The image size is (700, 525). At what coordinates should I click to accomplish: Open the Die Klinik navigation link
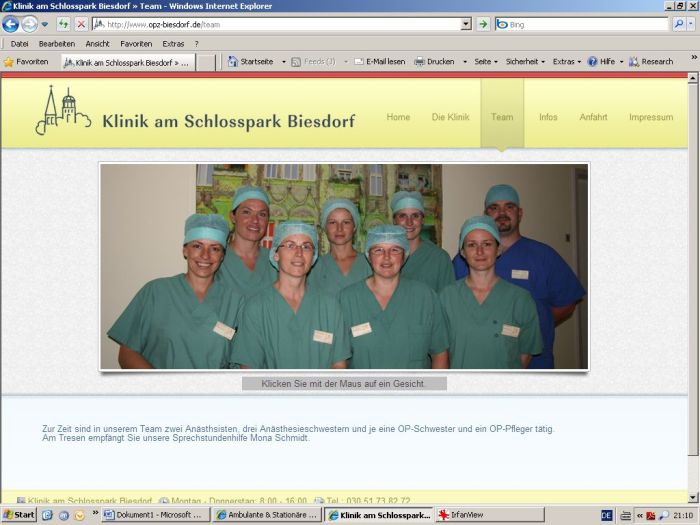[x=450, y=117]
